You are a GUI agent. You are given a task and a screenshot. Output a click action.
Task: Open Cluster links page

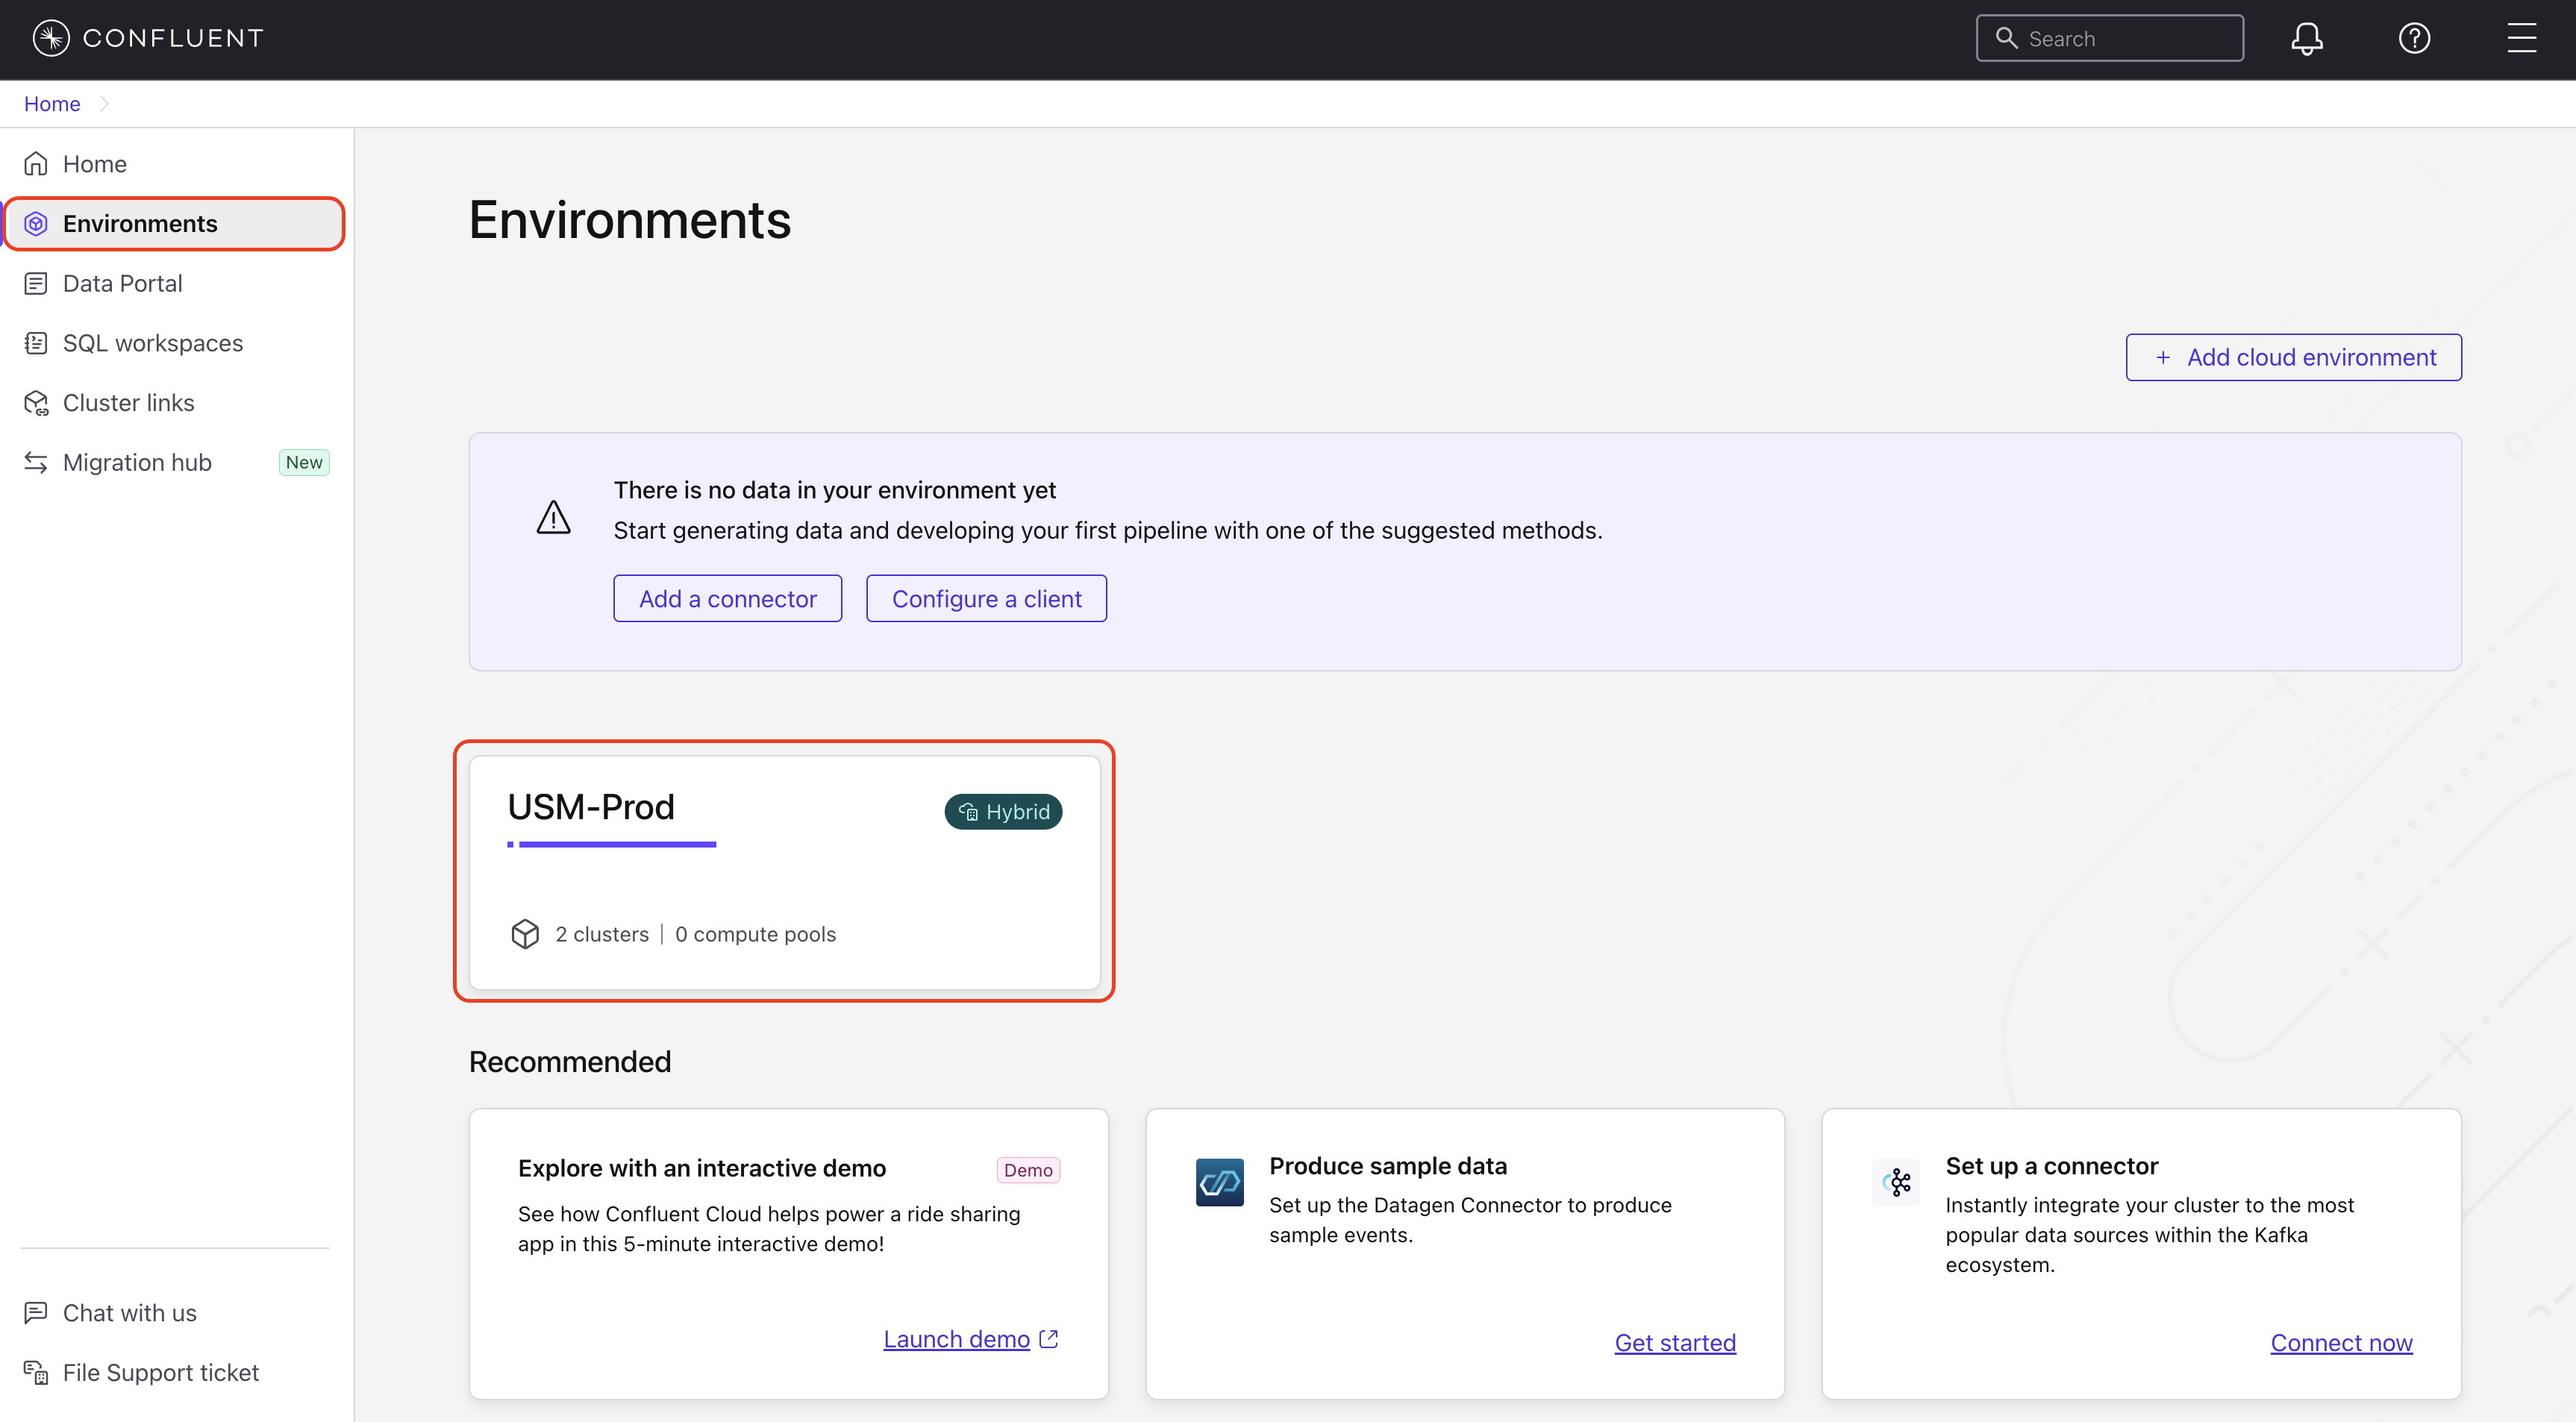tap(128, 403)
